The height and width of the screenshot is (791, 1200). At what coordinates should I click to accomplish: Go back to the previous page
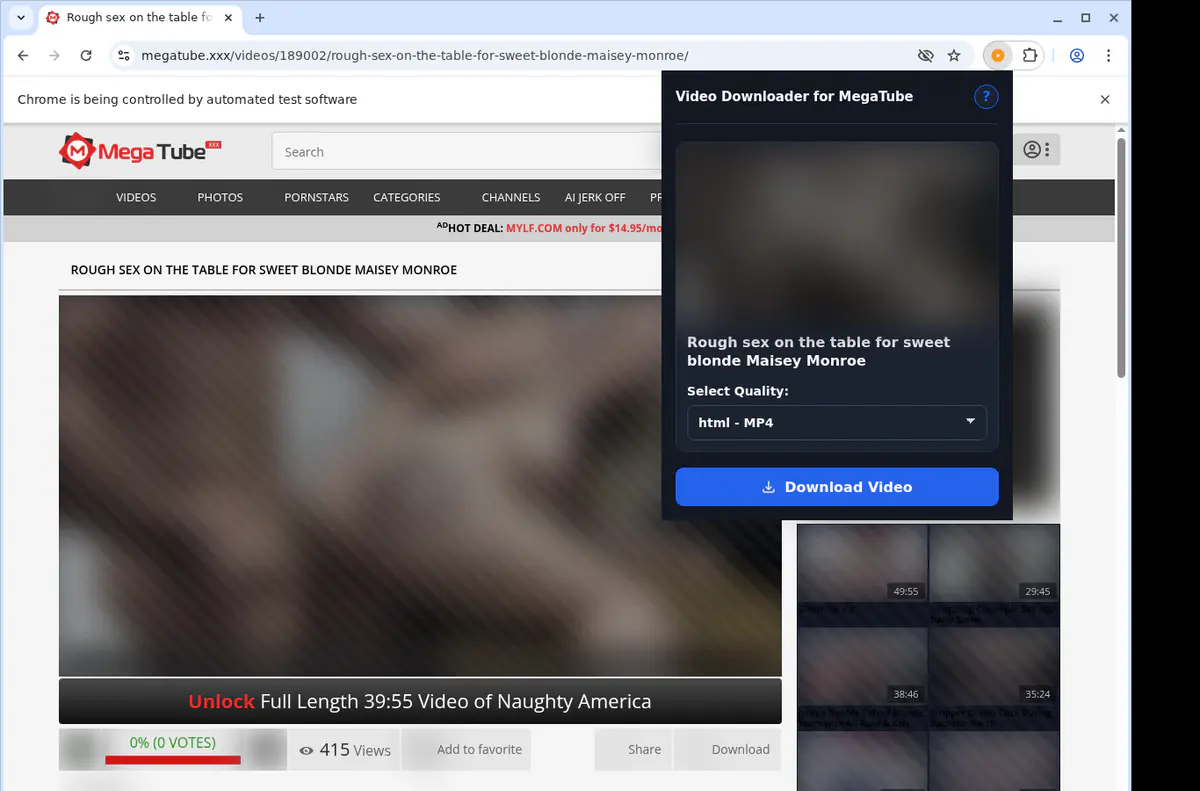pos(23,56)
